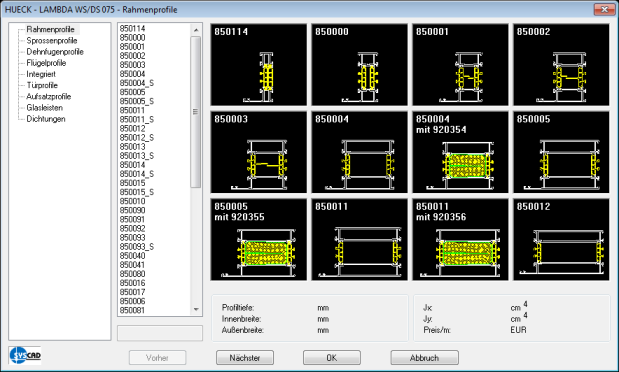Cancel the dialog with Abbruch
619x372 pixels.
(424, 358)
